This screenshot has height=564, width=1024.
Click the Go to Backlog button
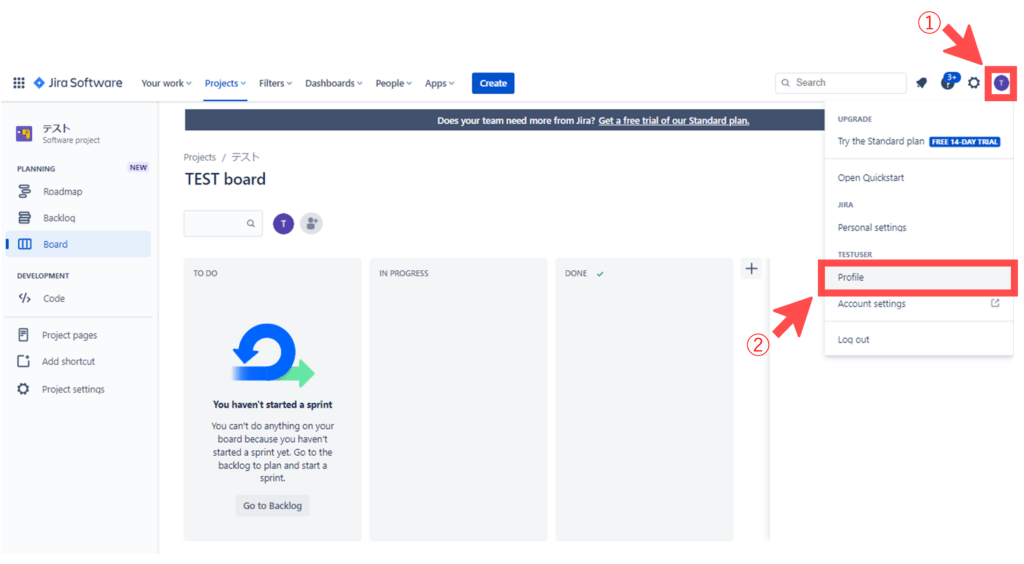tap(272, 506)
